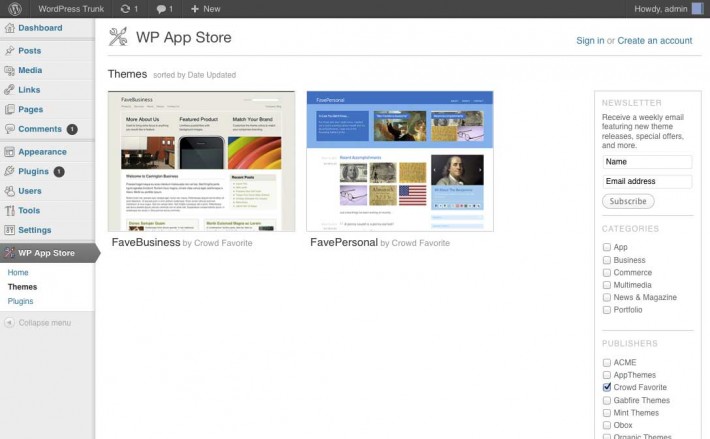Check the Commerce category checkbox

(x=607, y=272)
